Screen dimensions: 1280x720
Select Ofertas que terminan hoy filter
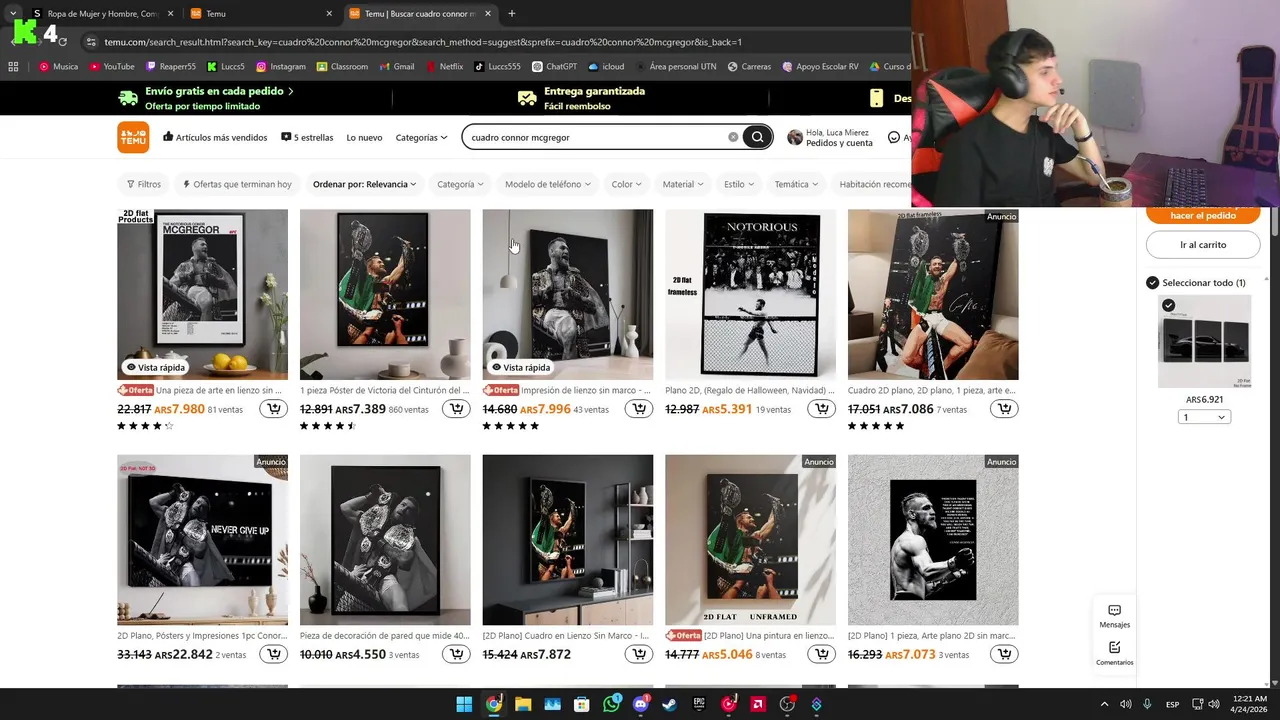pyautogui.click(x=237, y=184)
